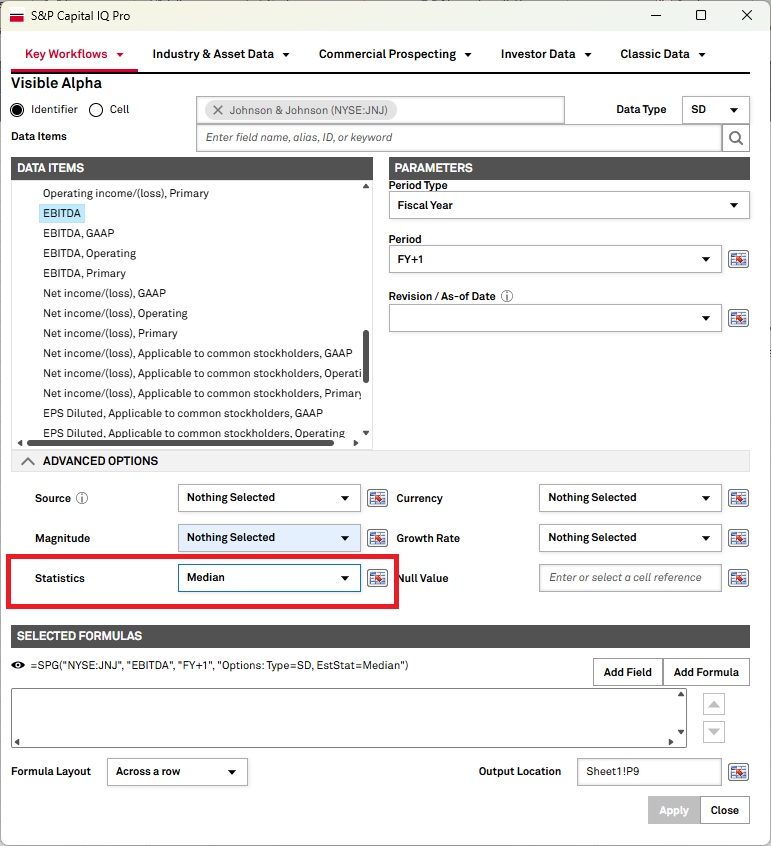Viewport: 772px width, 846px height.
Task: Click the Data Items list scroll-down arrow
Action: coord(366,433)
